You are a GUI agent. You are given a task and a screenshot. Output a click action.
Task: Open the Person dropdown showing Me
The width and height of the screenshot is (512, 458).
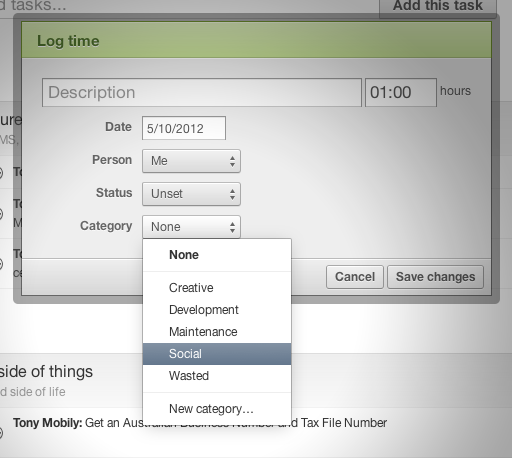191,161
